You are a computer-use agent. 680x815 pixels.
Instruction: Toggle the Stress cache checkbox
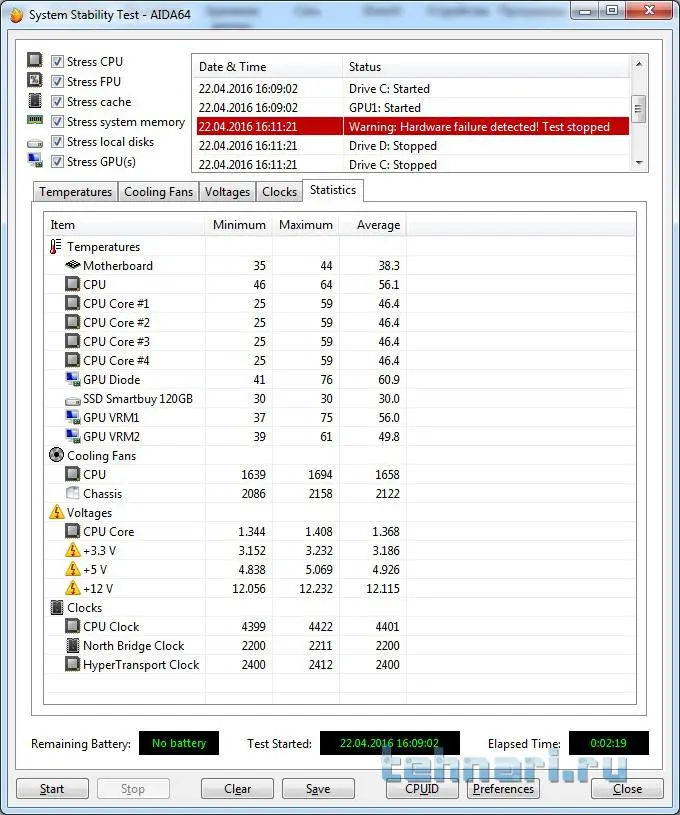[57, 101]
